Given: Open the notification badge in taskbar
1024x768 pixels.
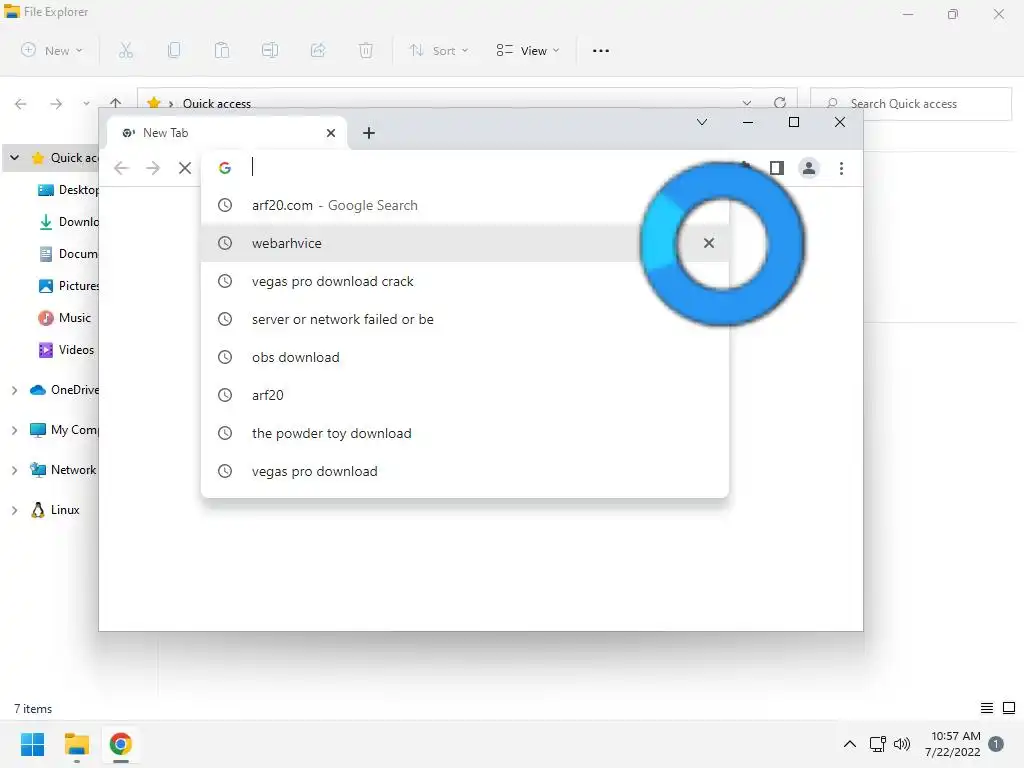Looking at the screenshot, I should (996, 744).
